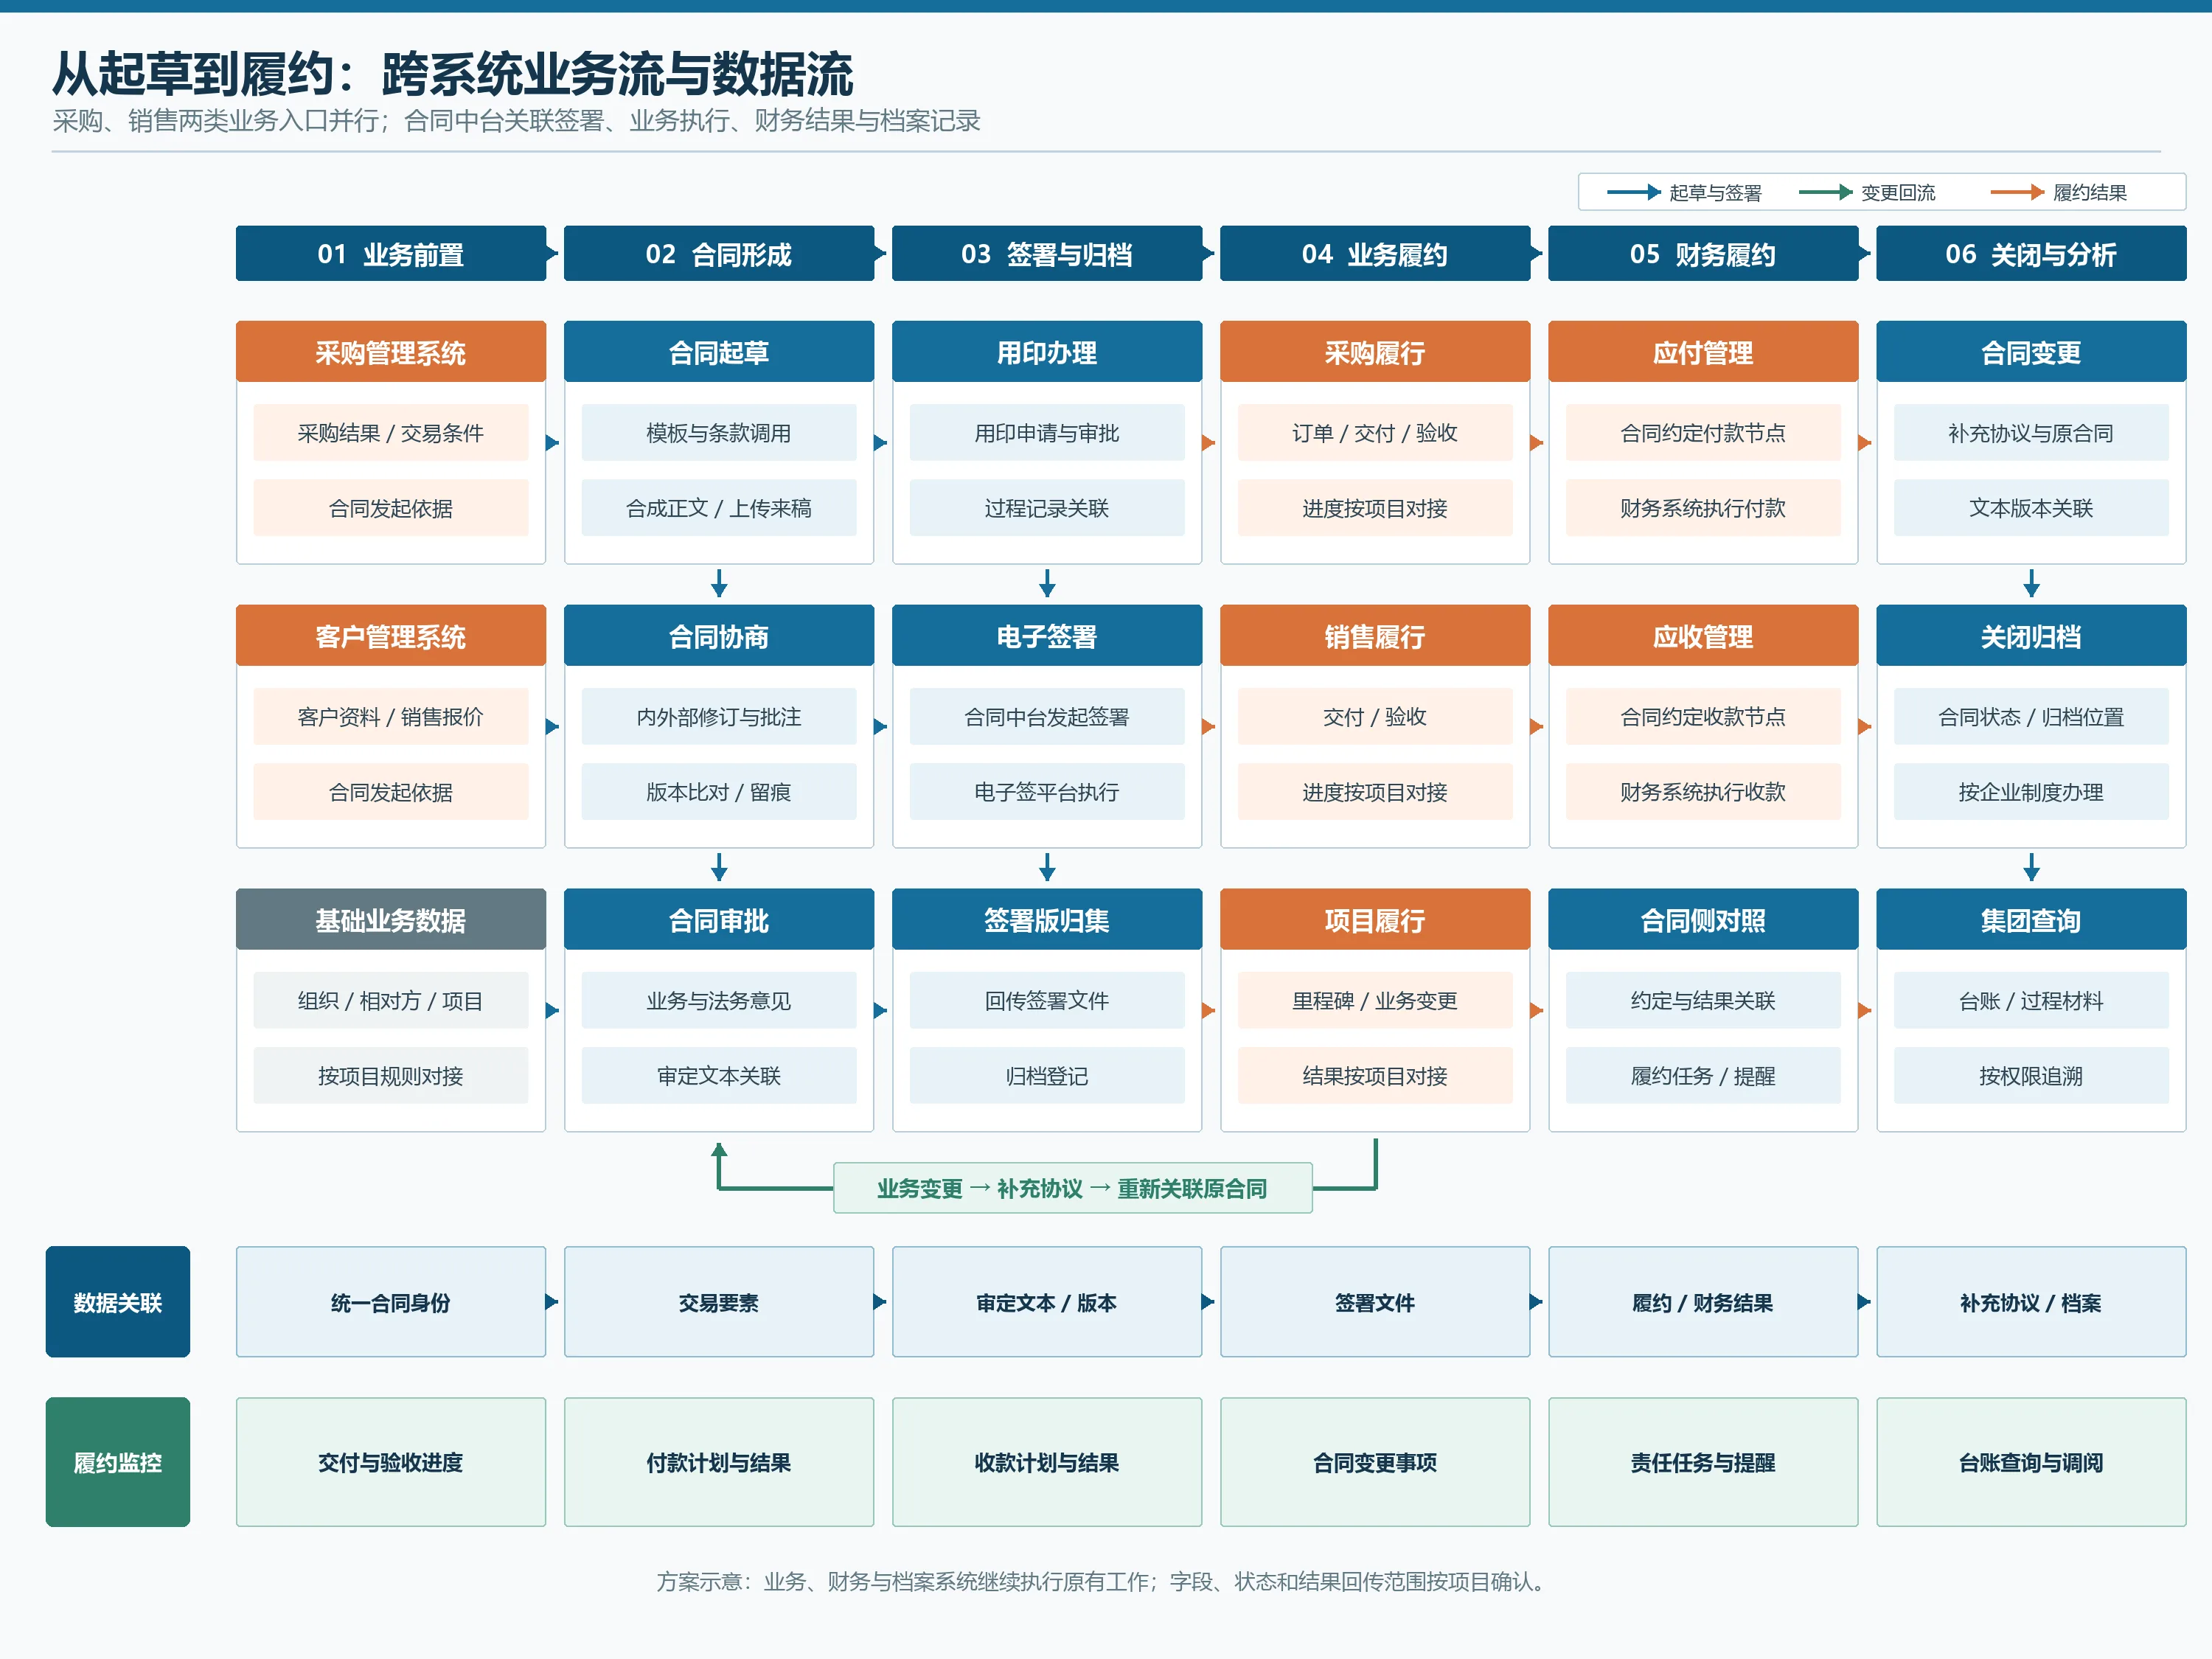Click the grey 基础业务数据 card header
The height and width of the screenshot is (1659, 2212).
(x=391, y=920)
